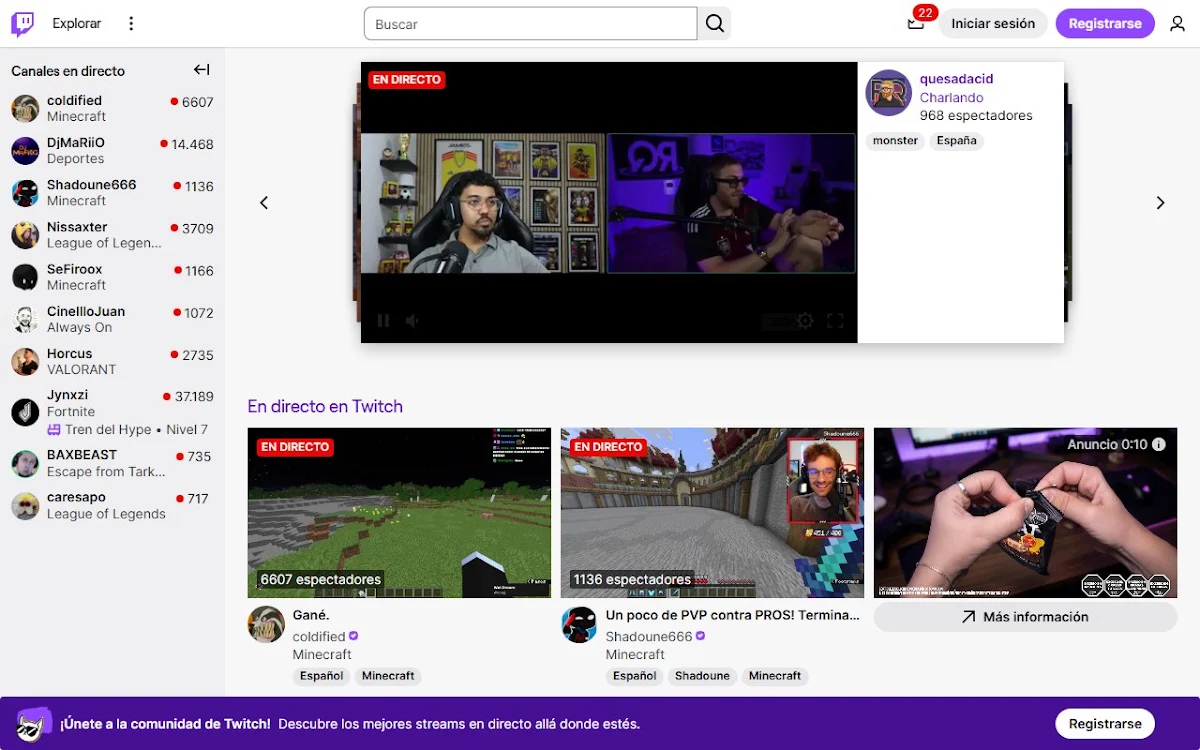Open the Shadoune666 stream thumbnail

pyautogui.click(x=712, y=513)
